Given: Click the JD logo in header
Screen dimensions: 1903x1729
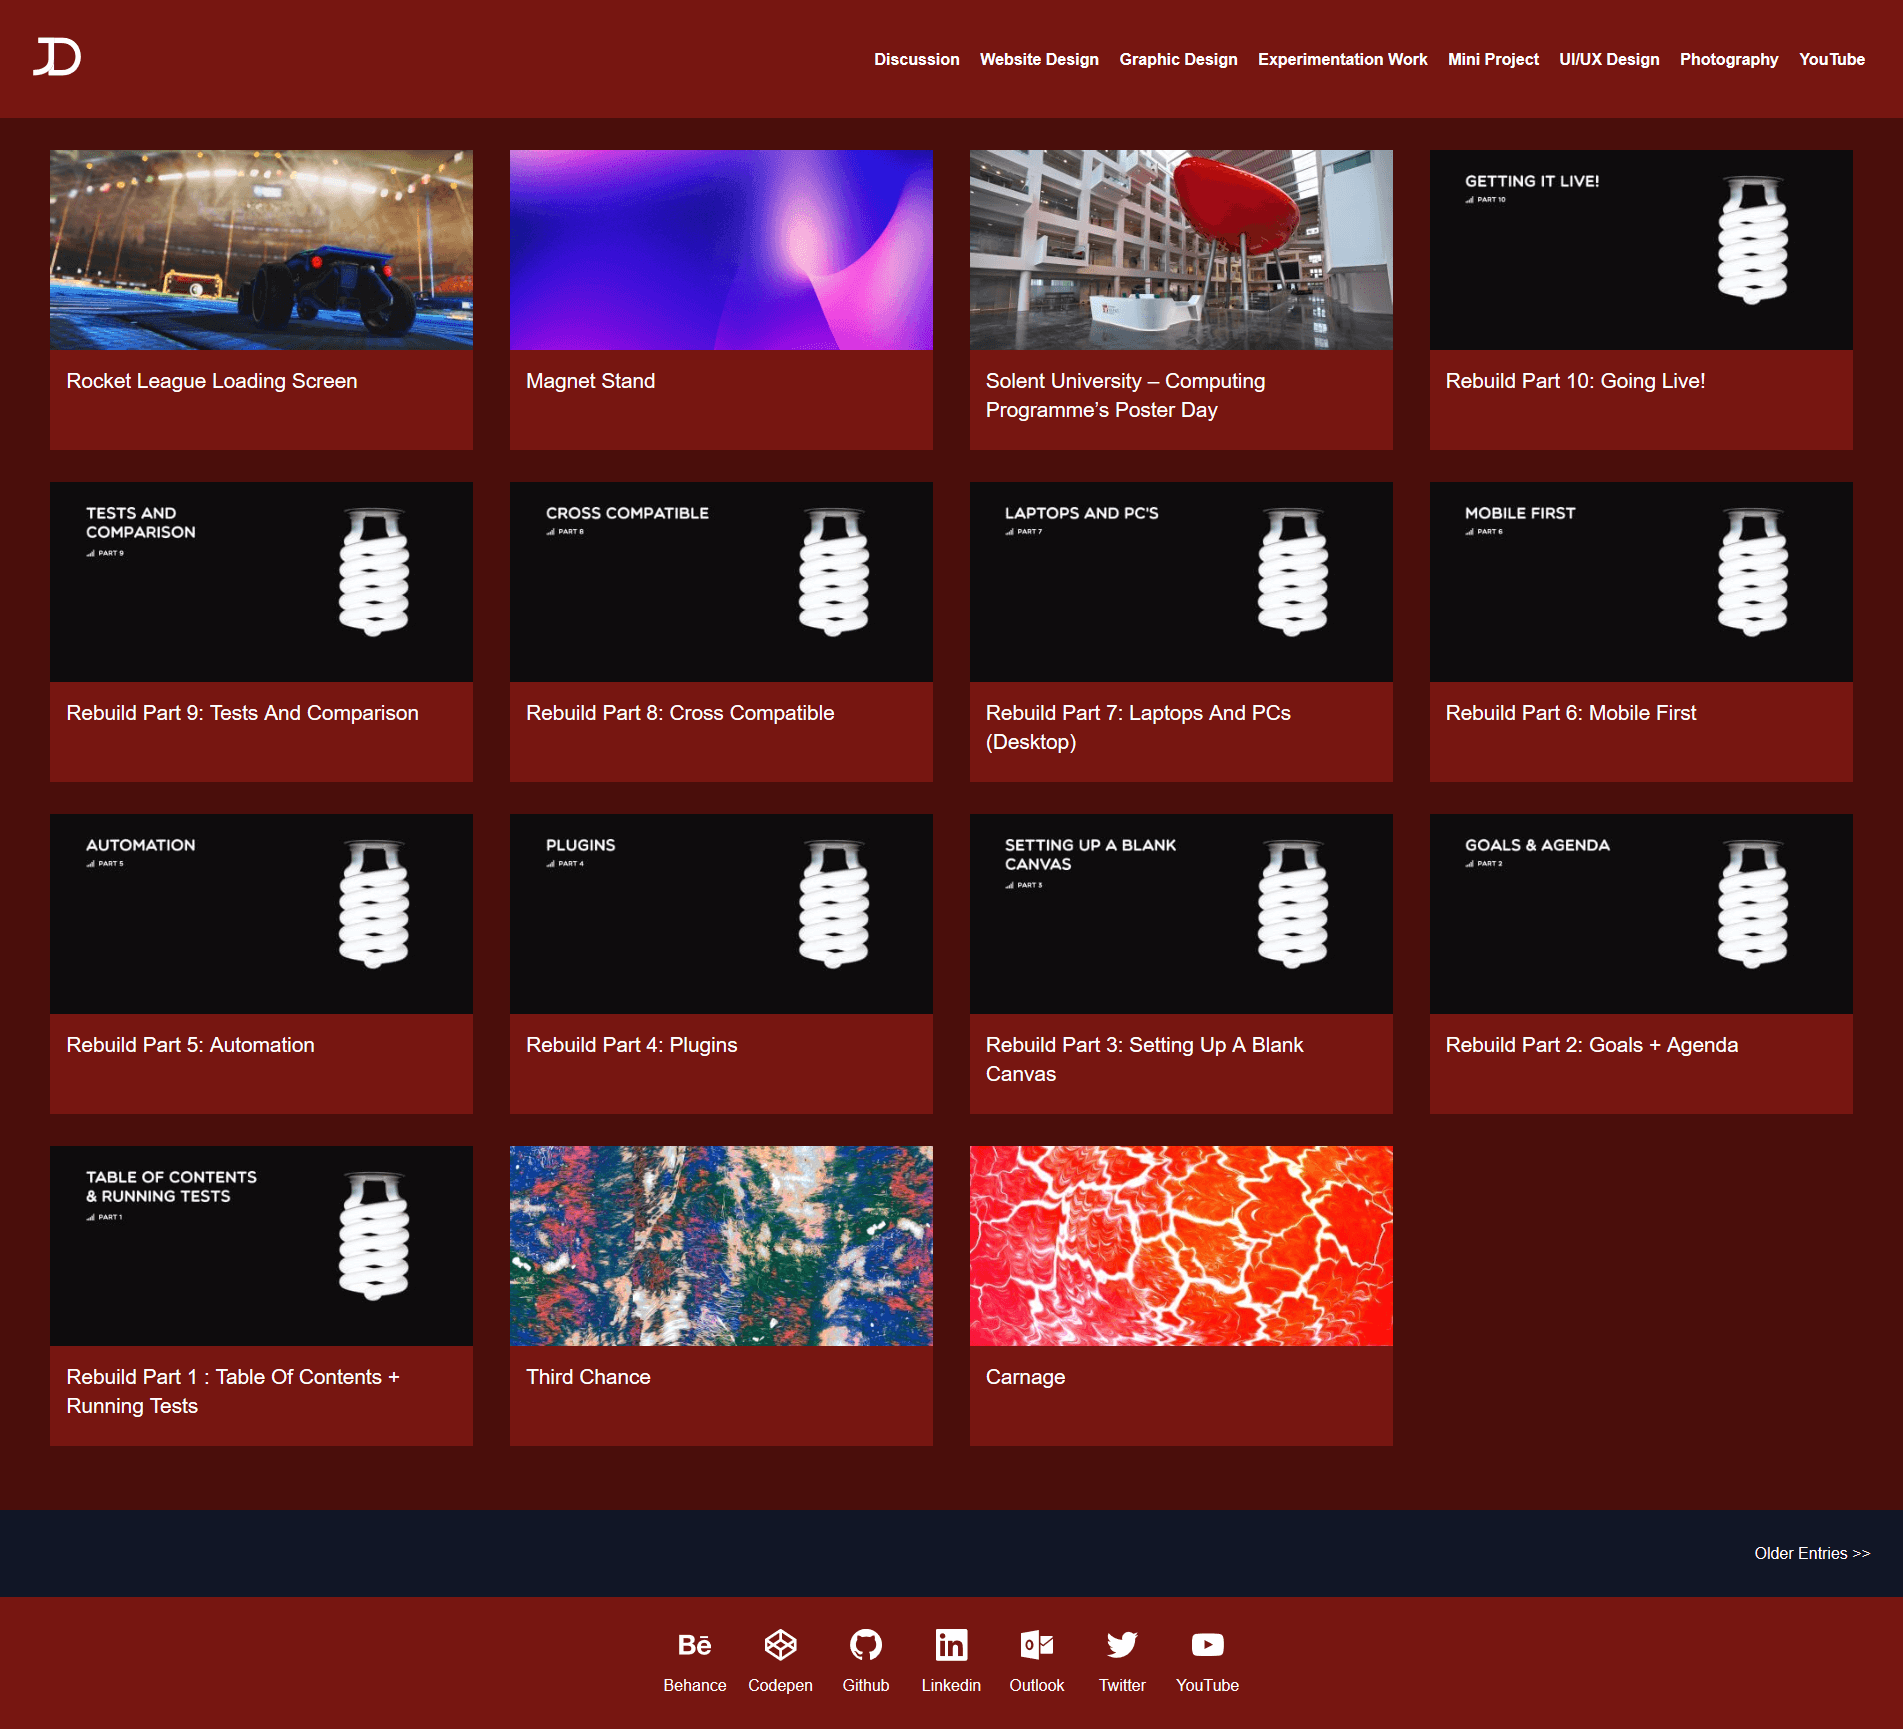Looking at the screenshot, I should click(57, 57).
